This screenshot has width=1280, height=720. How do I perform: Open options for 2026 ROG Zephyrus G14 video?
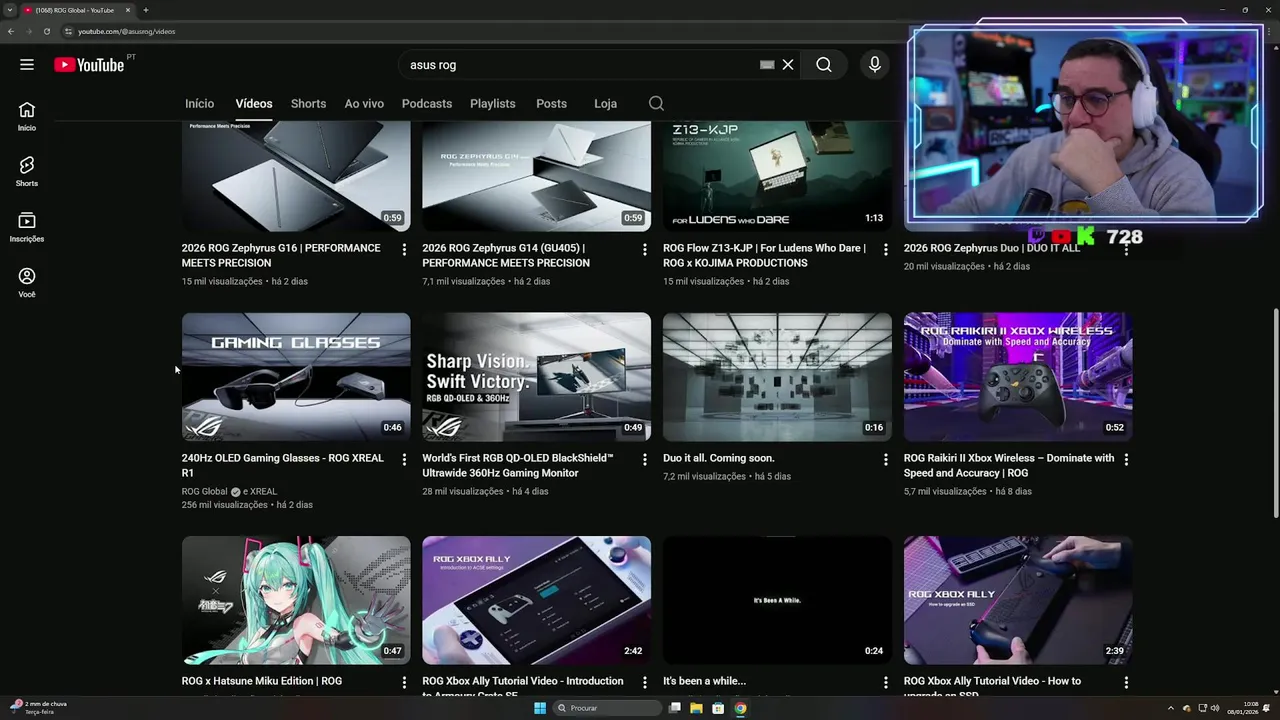tap(645, 249)
